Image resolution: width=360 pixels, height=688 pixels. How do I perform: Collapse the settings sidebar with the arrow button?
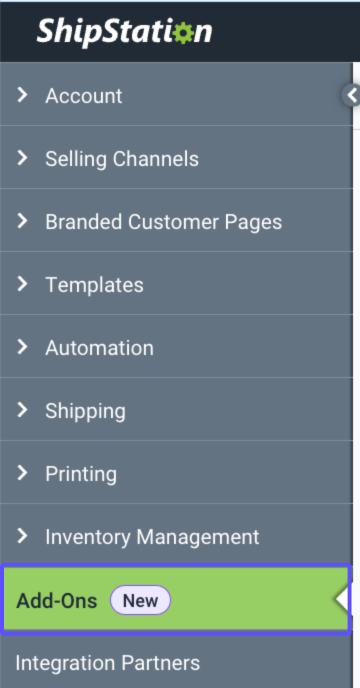(x=352, y=95)
